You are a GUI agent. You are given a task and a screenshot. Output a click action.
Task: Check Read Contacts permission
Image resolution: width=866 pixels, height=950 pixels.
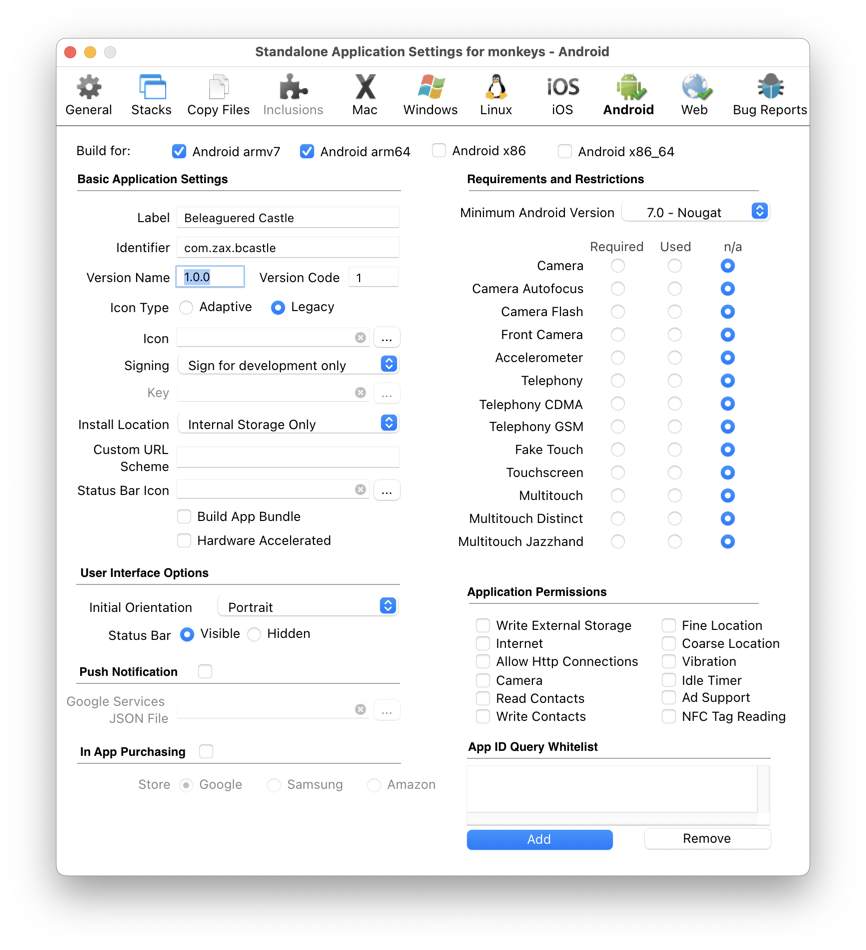pos(483,699)
